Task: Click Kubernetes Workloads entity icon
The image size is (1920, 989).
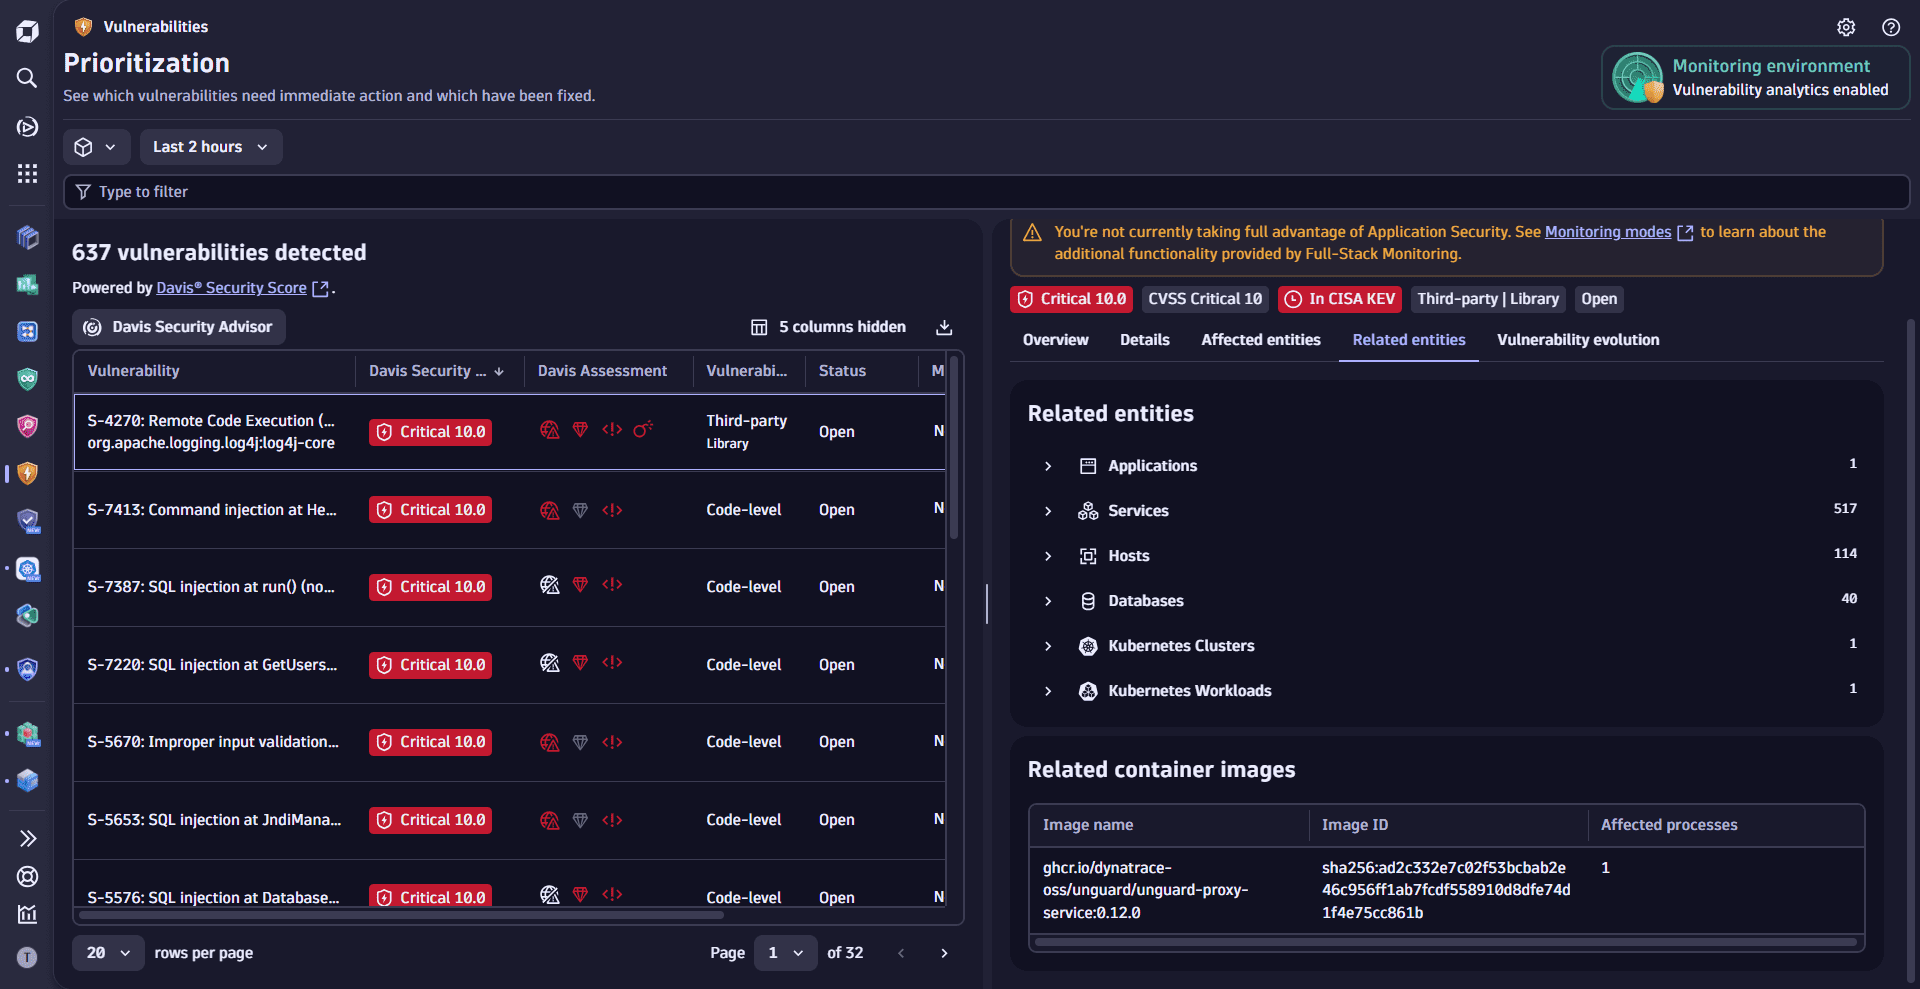Action: click(x=1088, y=691)
